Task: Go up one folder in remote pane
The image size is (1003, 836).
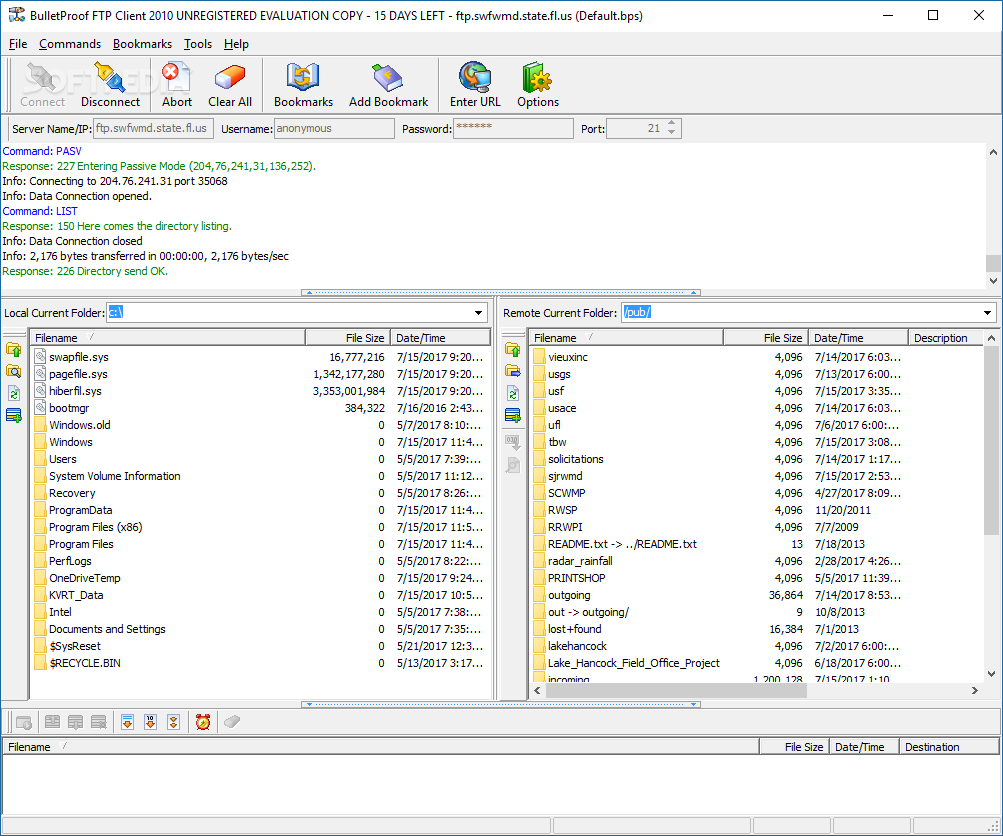Action: tap(512, 349)
